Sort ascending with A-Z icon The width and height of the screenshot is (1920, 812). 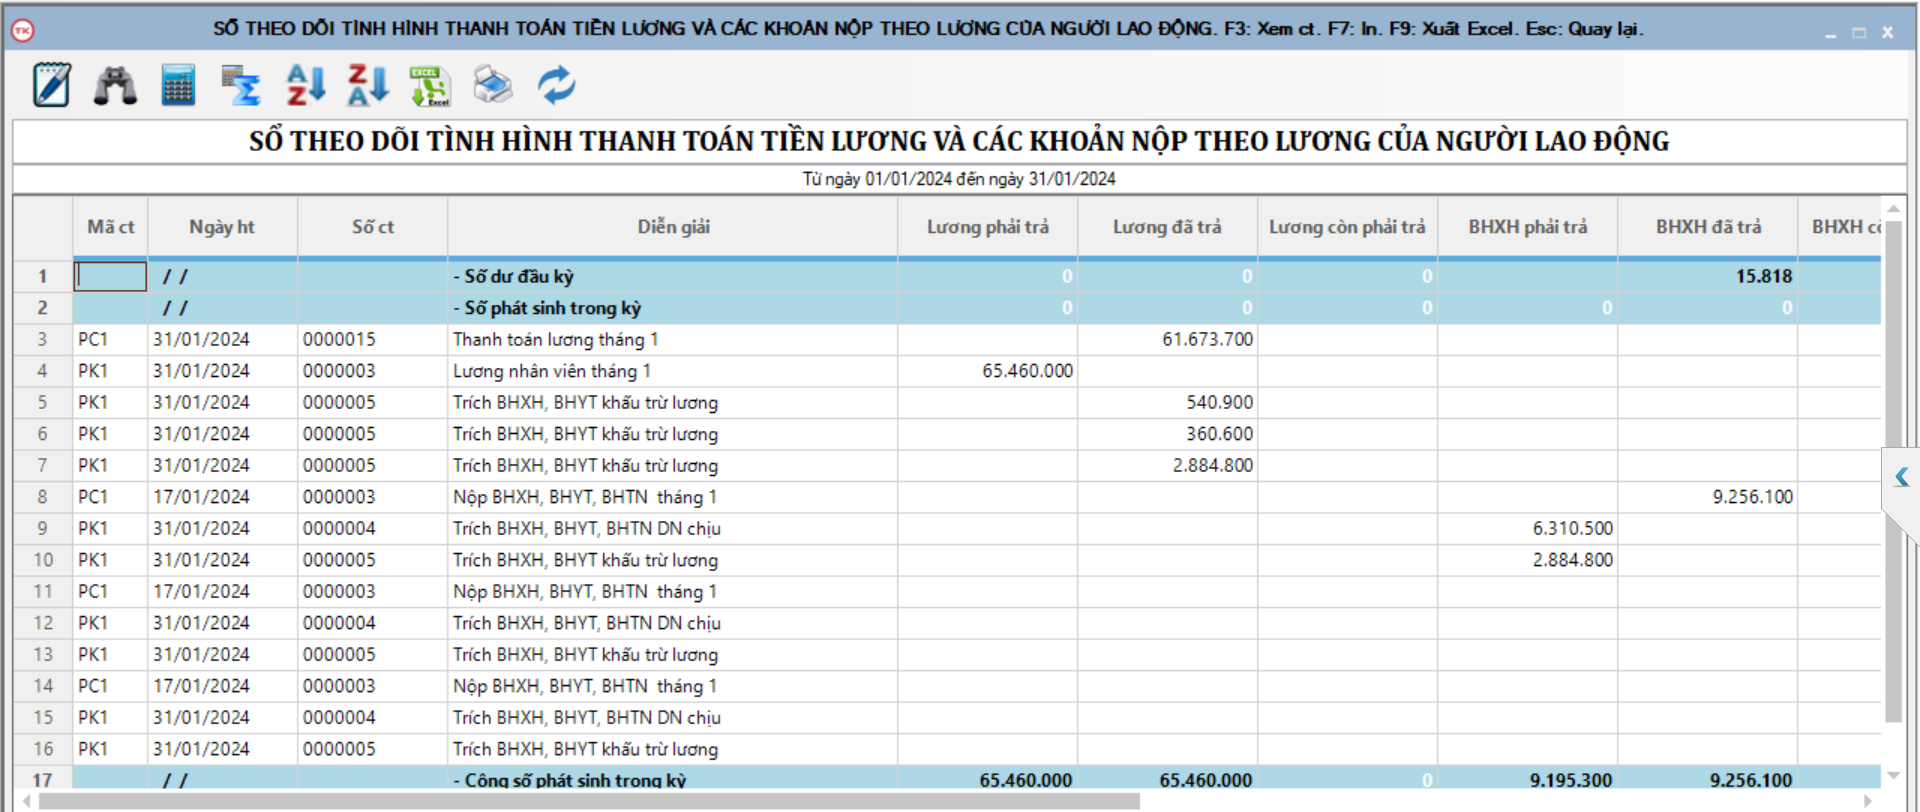pyautogui.click(x=305, y=85)
